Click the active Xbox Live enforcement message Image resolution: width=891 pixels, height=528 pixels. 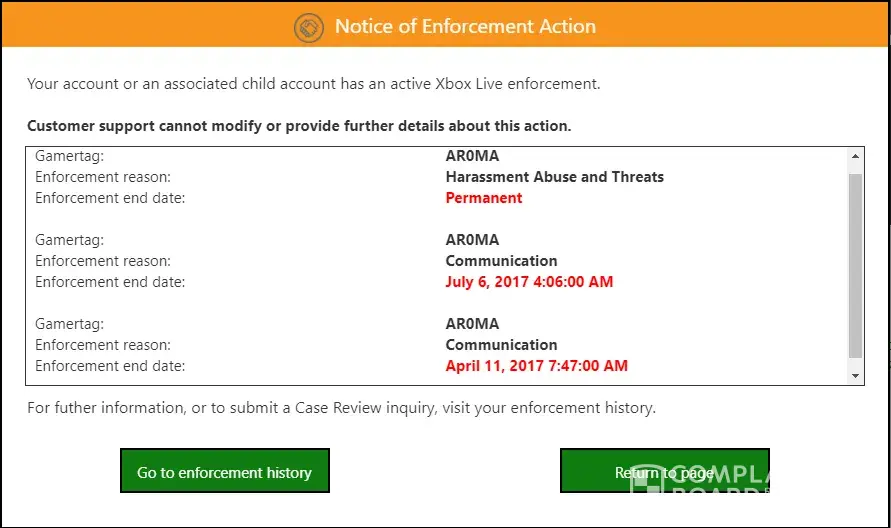[x=313, y=84]
